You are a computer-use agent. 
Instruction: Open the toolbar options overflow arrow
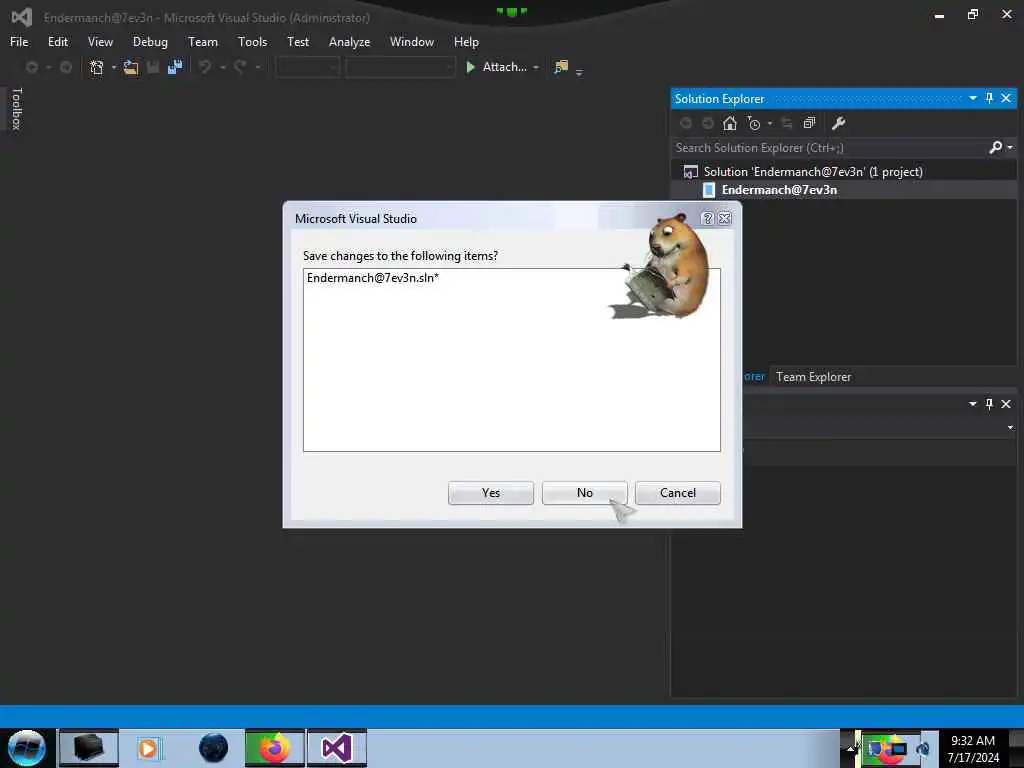tap(579, 71)
